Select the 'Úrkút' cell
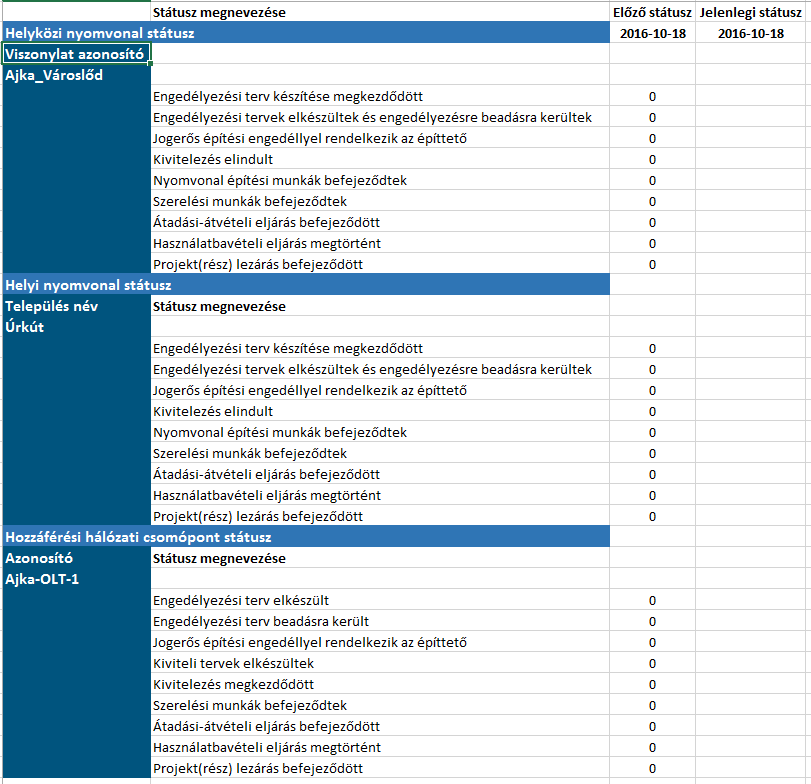This screenshot has height=784, width=811. [x=77, y=327]
